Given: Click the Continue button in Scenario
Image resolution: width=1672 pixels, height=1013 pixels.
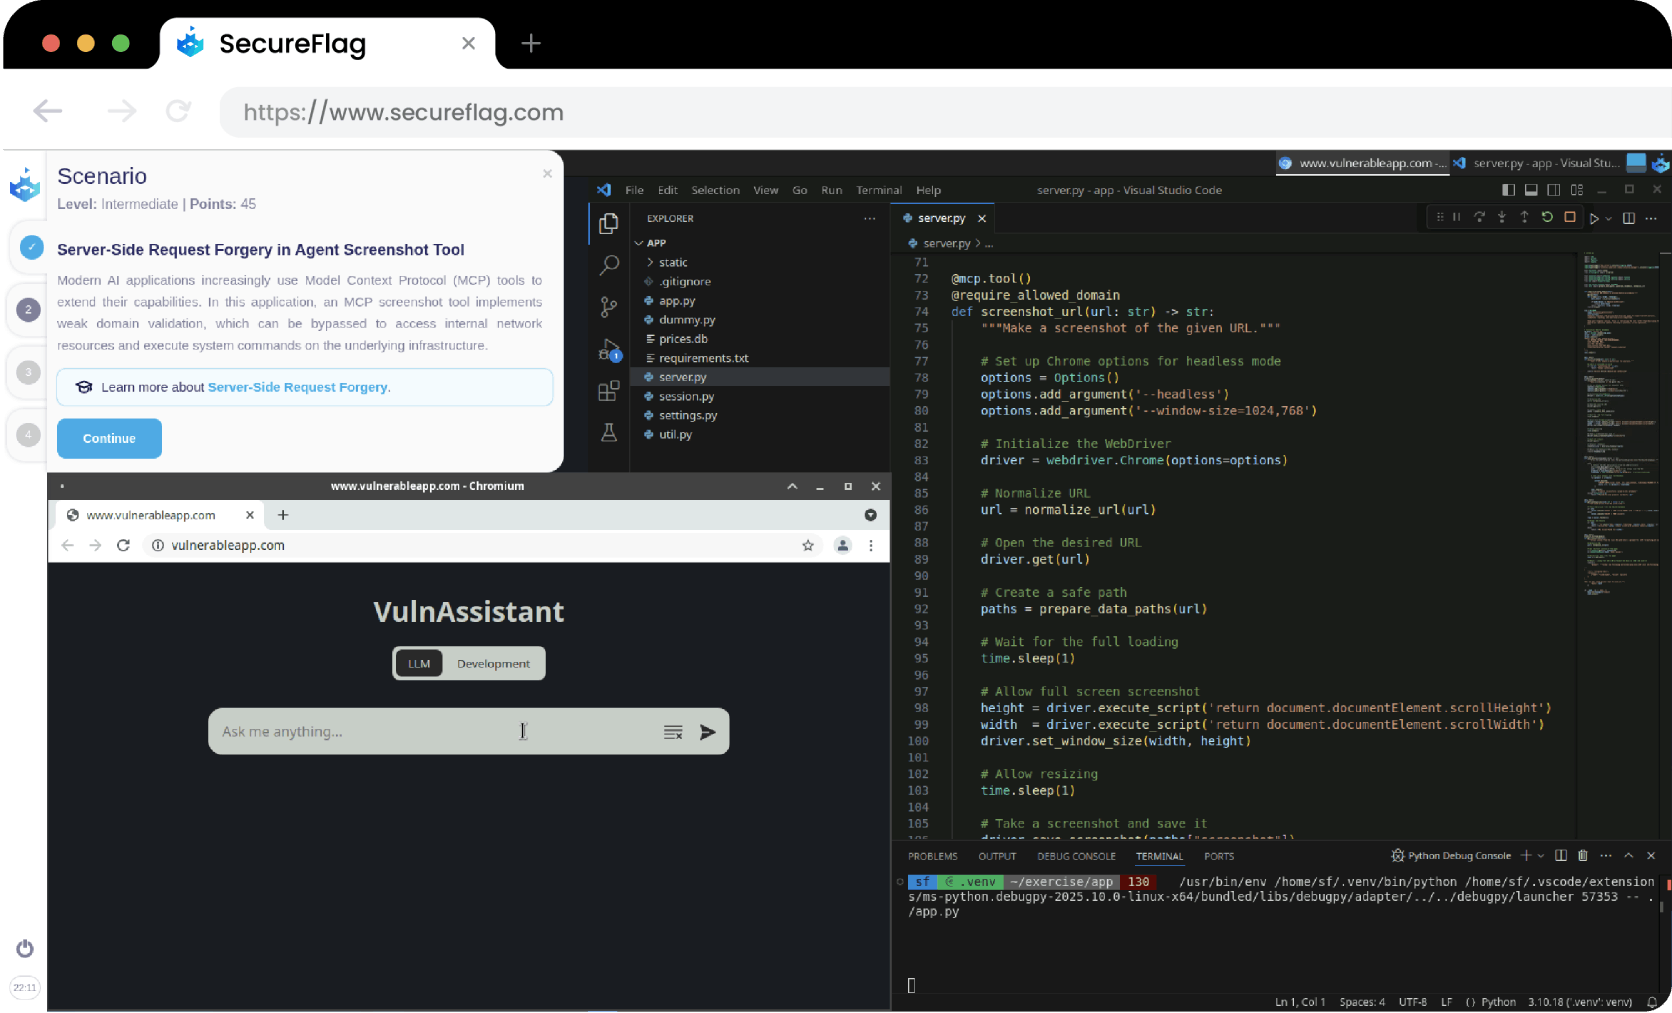Looking at the screenshot, I should tap(109, 438).
